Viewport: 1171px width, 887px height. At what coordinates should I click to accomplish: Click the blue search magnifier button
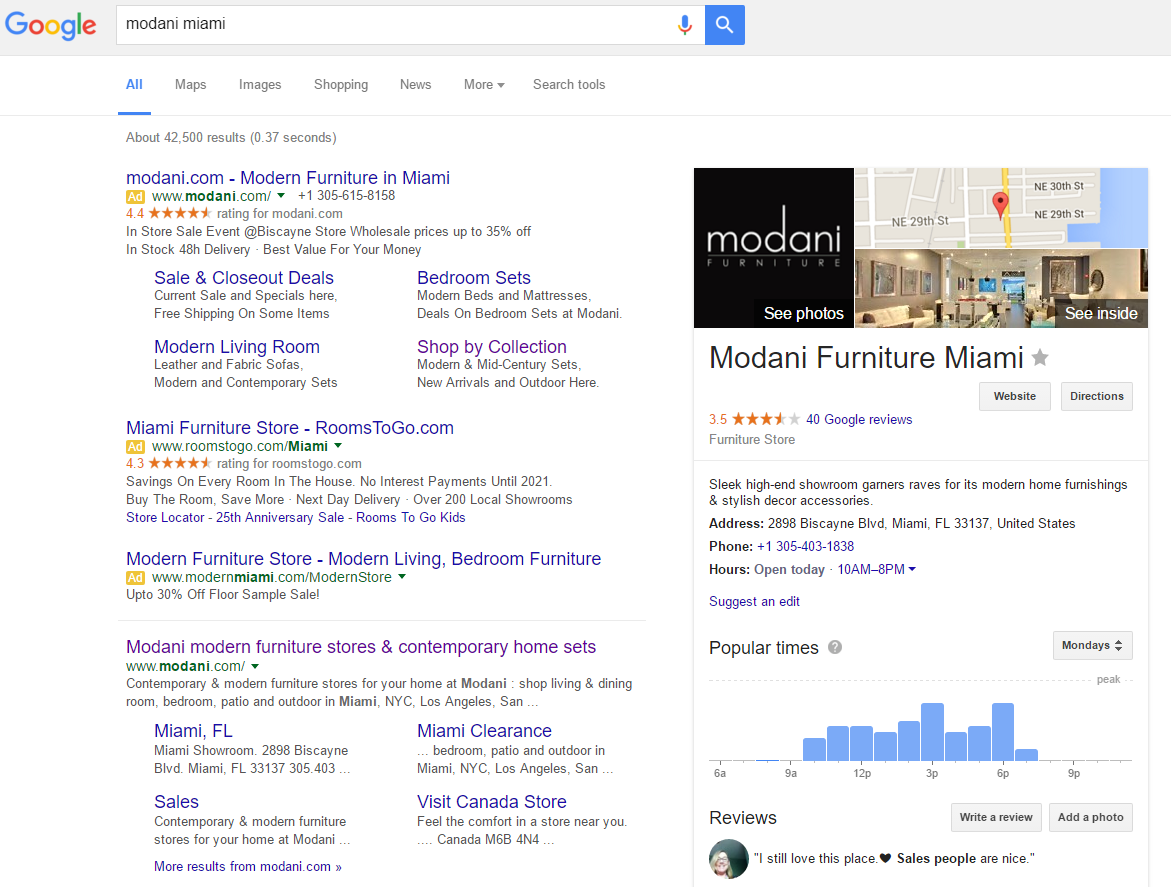(x=724, y=25)
